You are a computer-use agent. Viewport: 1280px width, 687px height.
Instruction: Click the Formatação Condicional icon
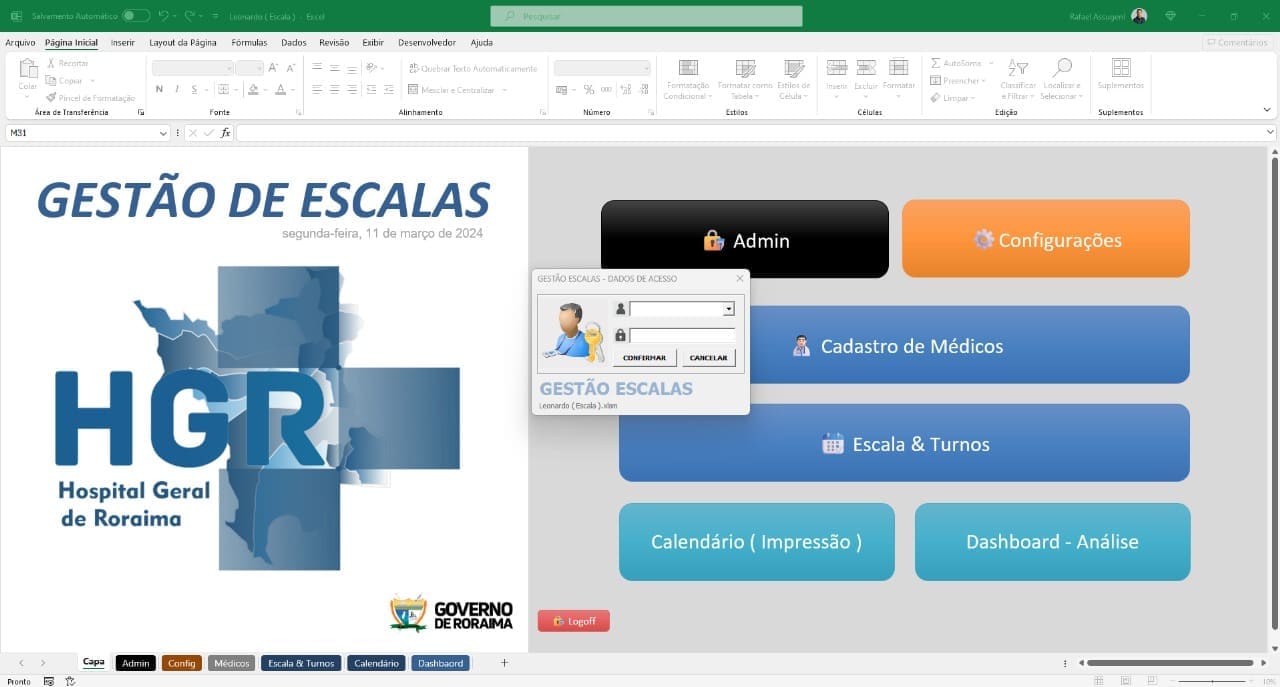[688, 68]
